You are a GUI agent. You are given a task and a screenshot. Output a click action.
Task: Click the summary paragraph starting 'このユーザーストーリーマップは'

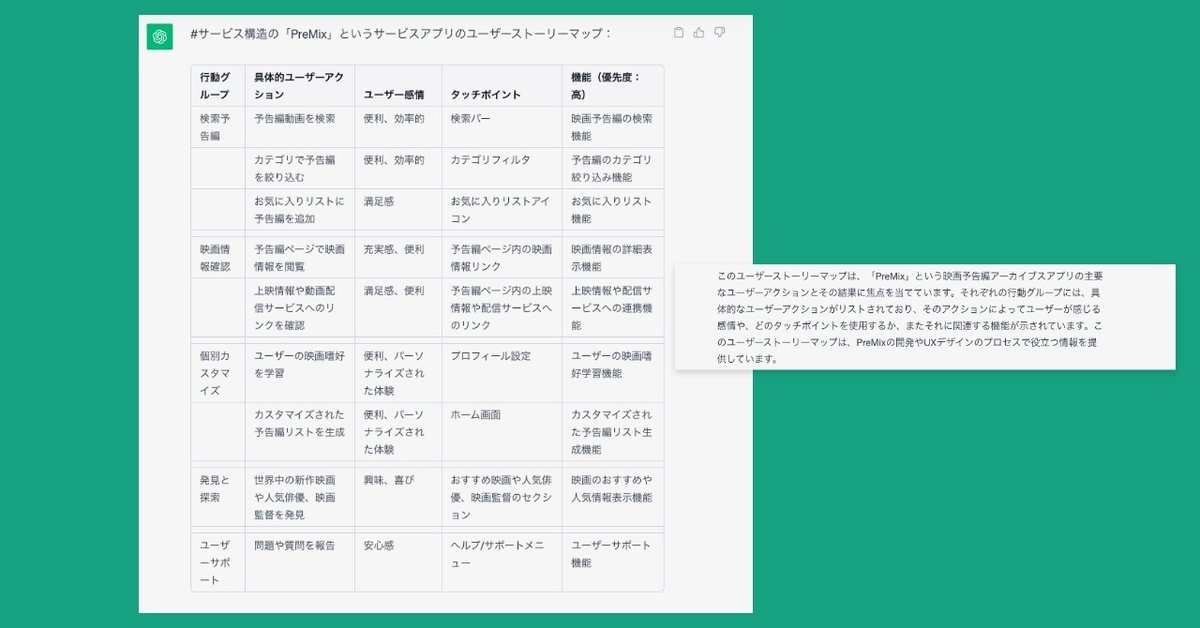click(x=910, y=316)
